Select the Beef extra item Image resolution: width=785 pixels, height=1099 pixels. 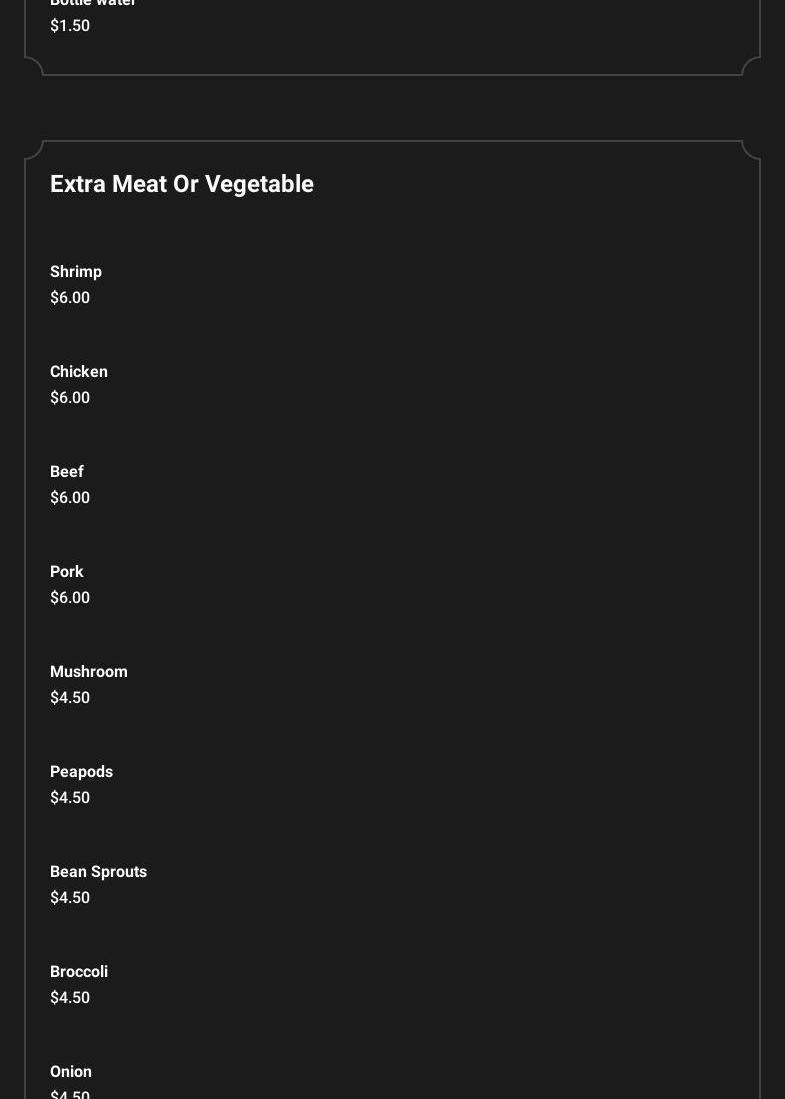tap(67, 472)
